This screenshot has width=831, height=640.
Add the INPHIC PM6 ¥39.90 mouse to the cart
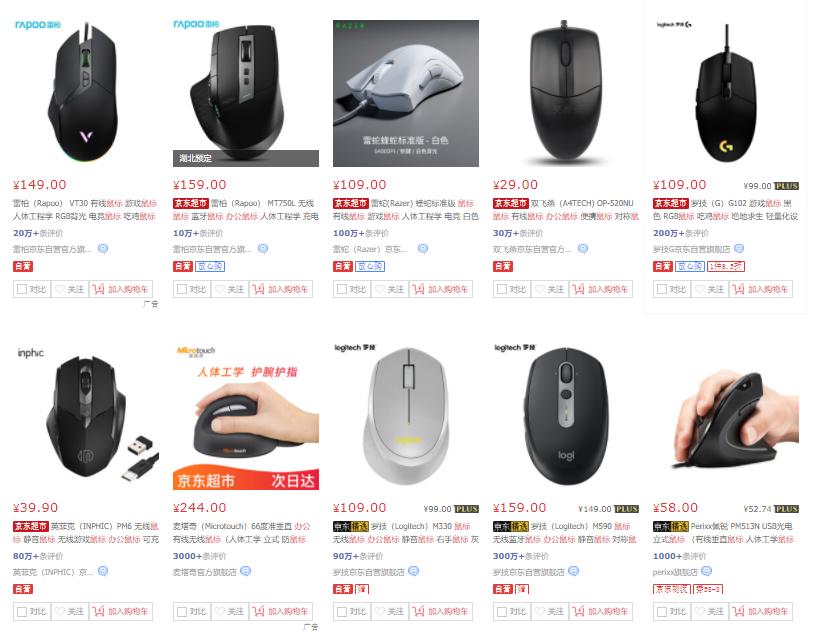pos(121,611)
